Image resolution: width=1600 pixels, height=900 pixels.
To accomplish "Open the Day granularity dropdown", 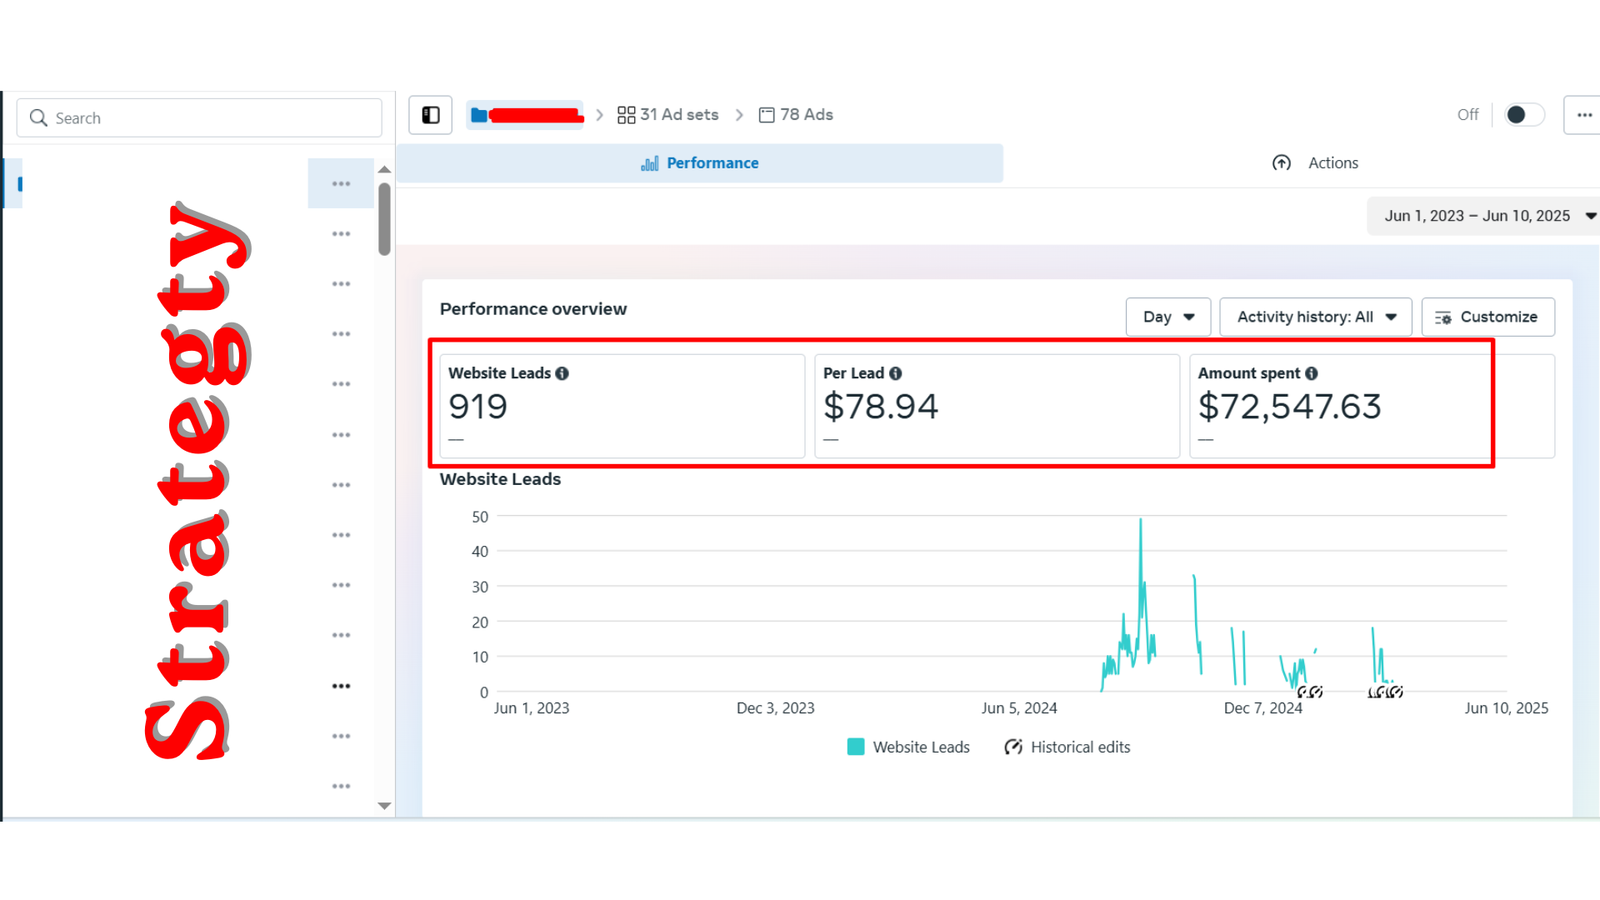I will click(1168, 317).
